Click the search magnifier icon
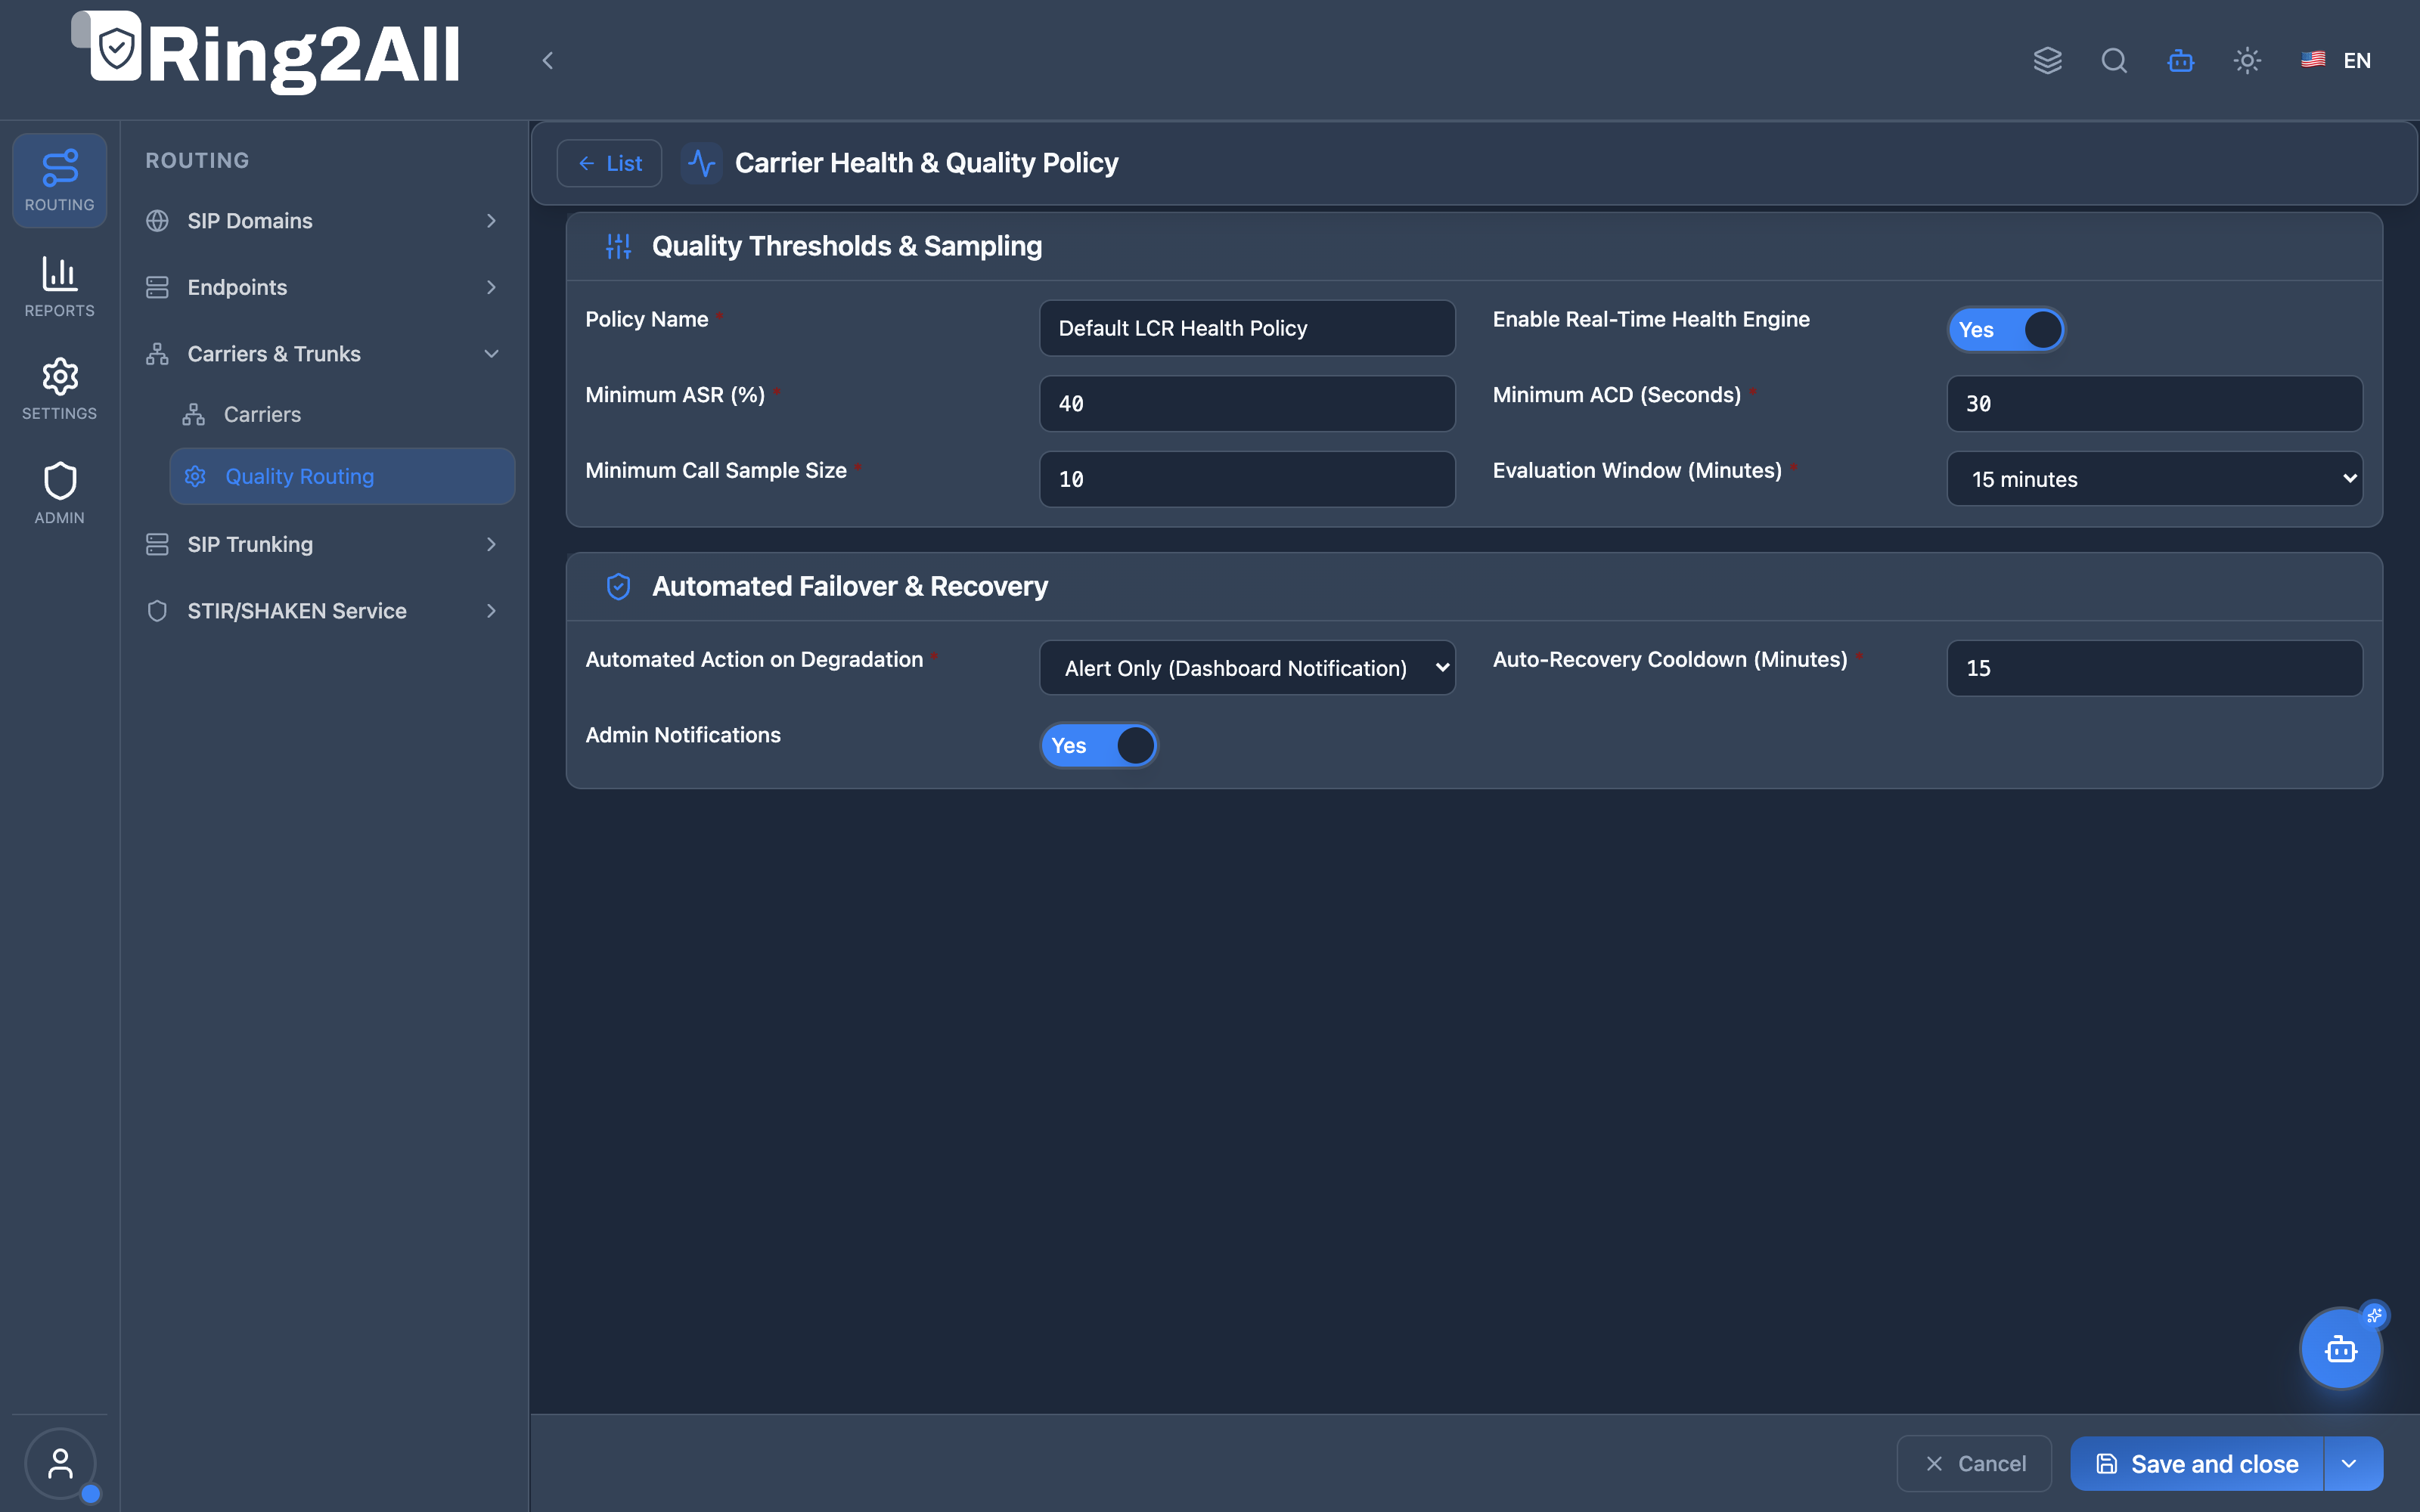2420x1512 pixels. pyautogui.click(x=2114, y=60)
